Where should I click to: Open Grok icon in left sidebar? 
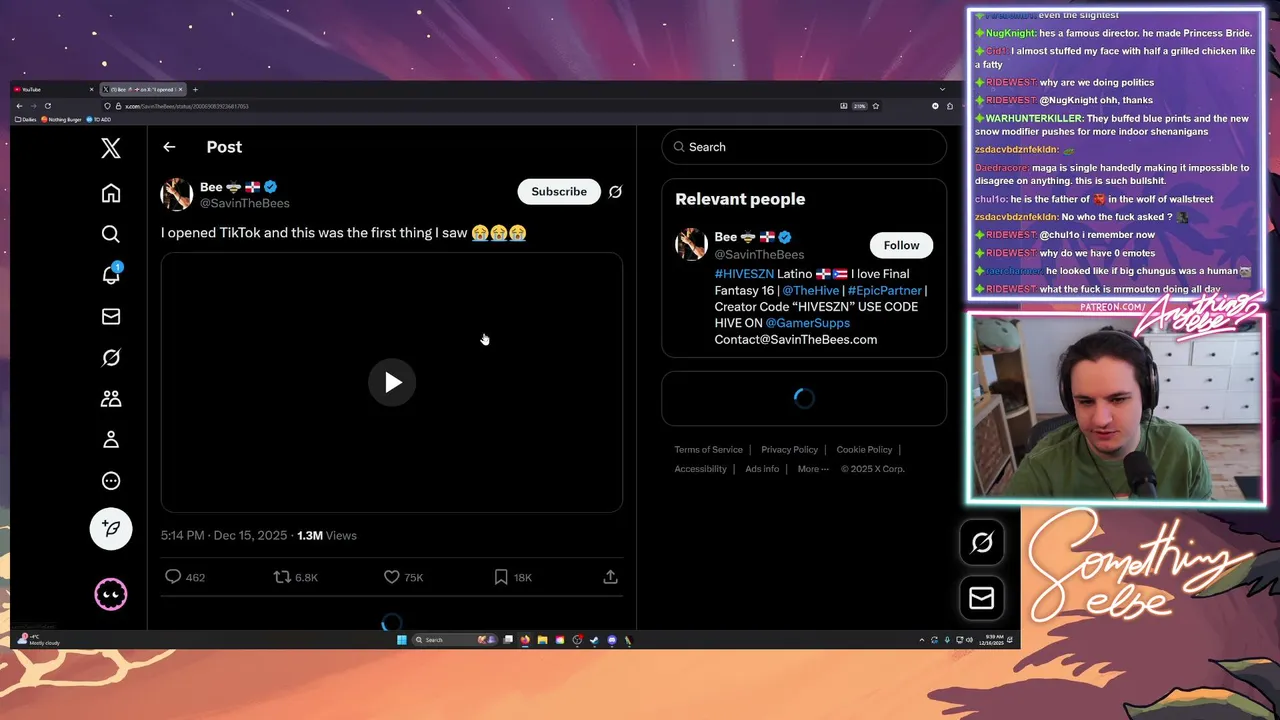(x=111, y=357)
